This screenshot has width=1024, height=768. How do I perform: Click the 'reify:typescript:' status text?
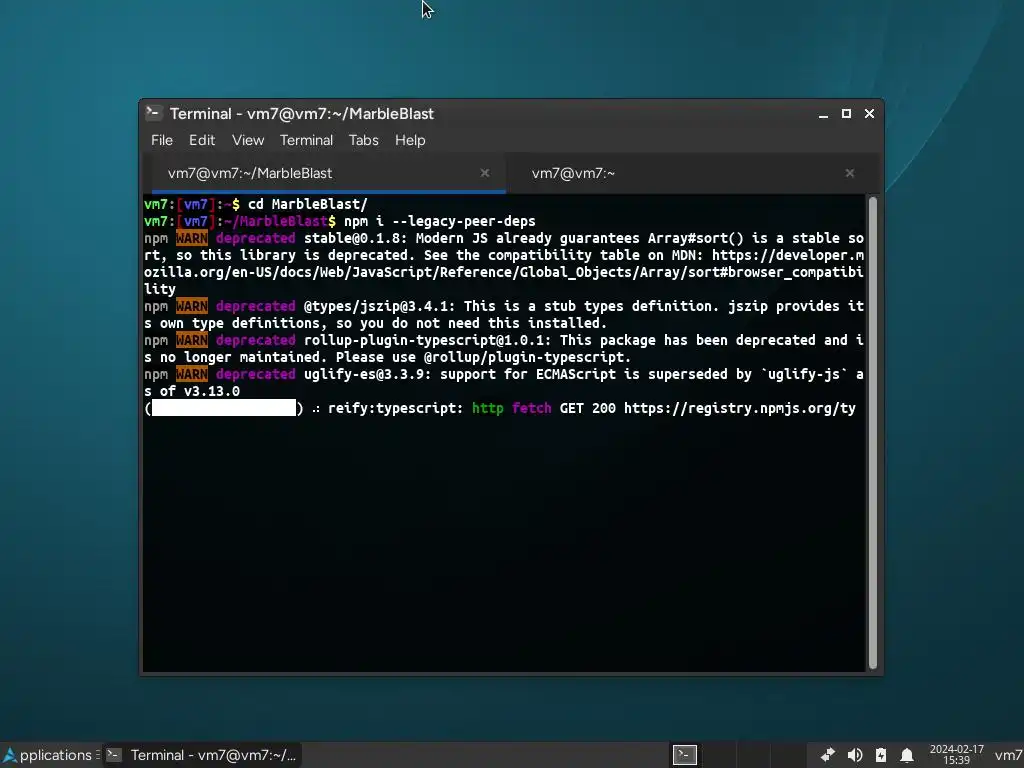point(396,408)
